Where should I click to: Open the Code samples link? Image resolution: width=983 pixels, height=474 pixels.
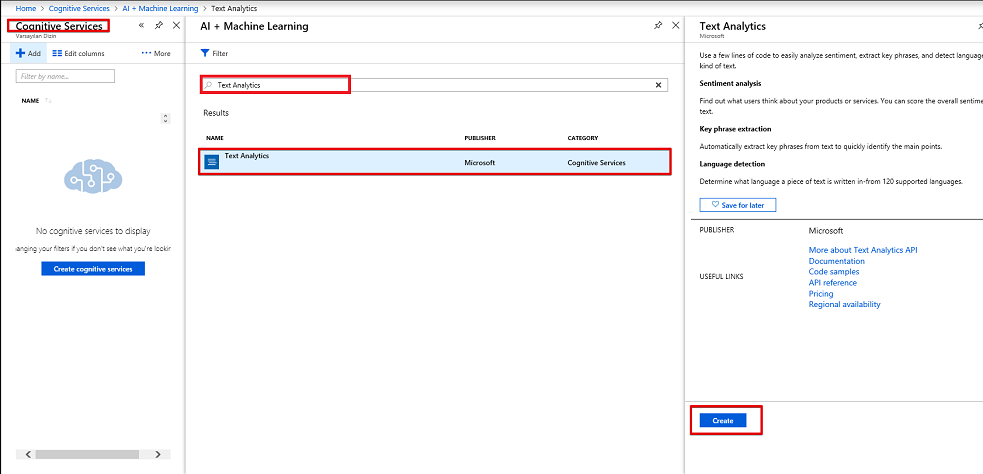point(834,271)
